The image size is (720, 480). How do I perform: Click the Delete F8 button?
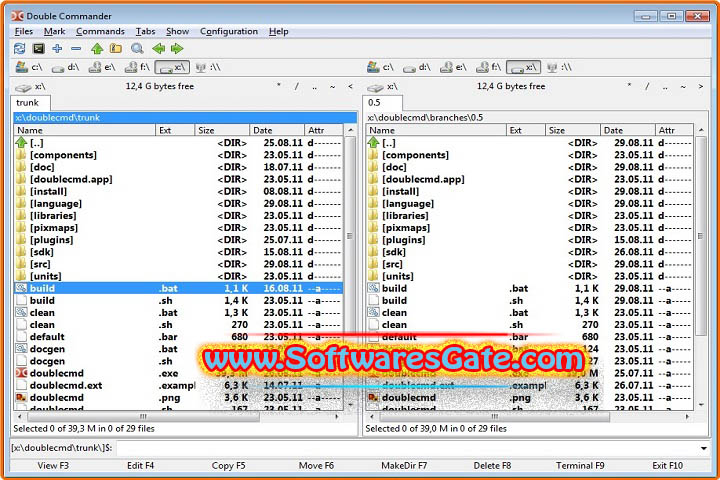tap(492, 465)
